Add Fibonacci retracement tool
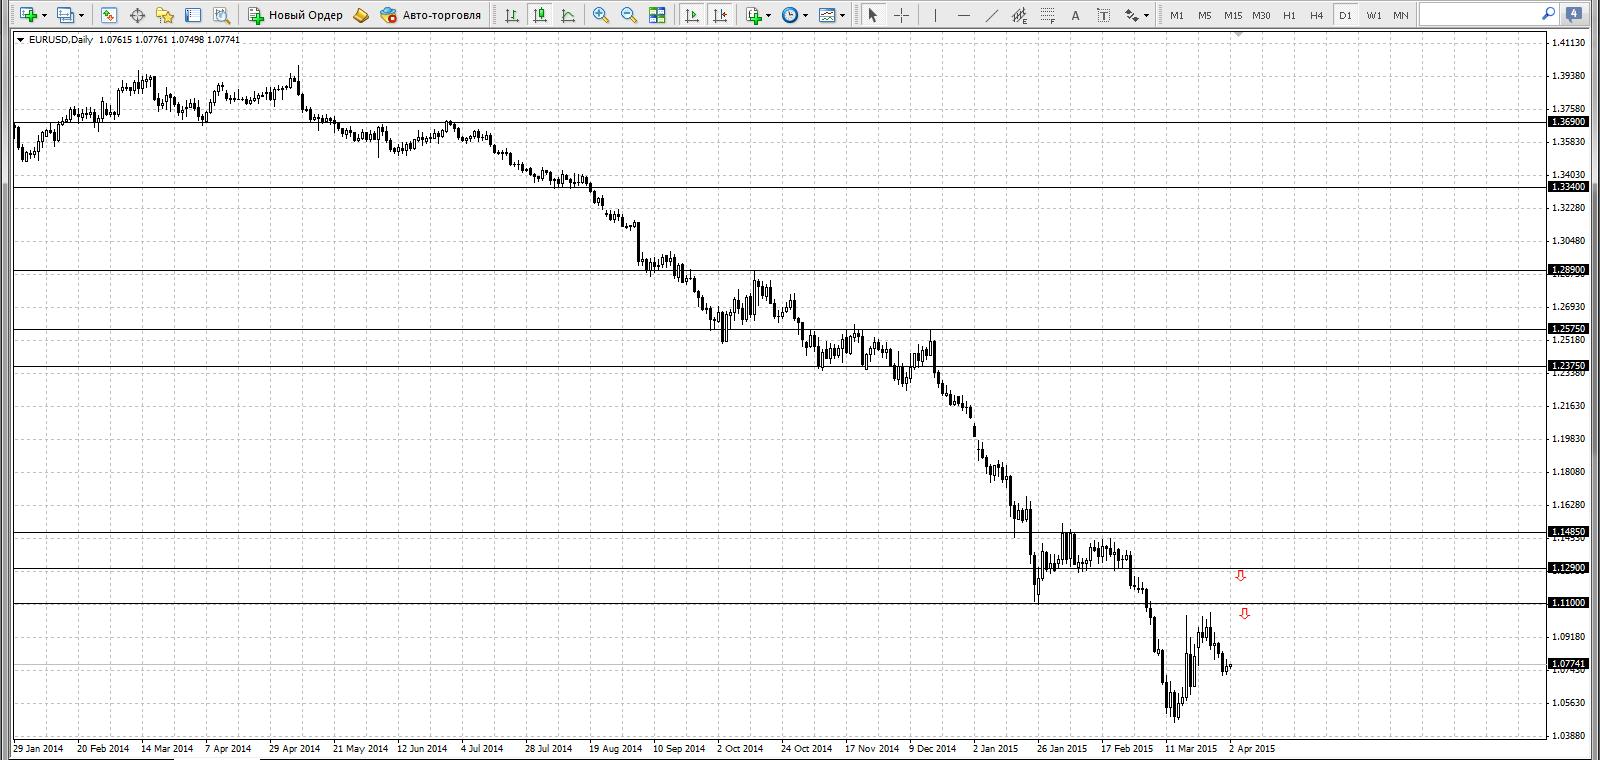 [x=1048, y=15]
